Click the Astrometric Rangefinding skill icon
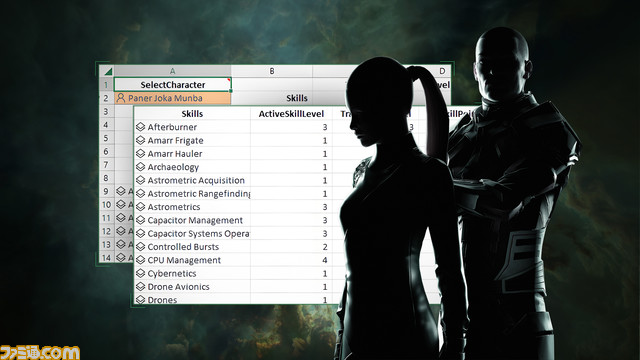Screen dimensions: 640x360 pyautogui.click(x=140, y=193)
